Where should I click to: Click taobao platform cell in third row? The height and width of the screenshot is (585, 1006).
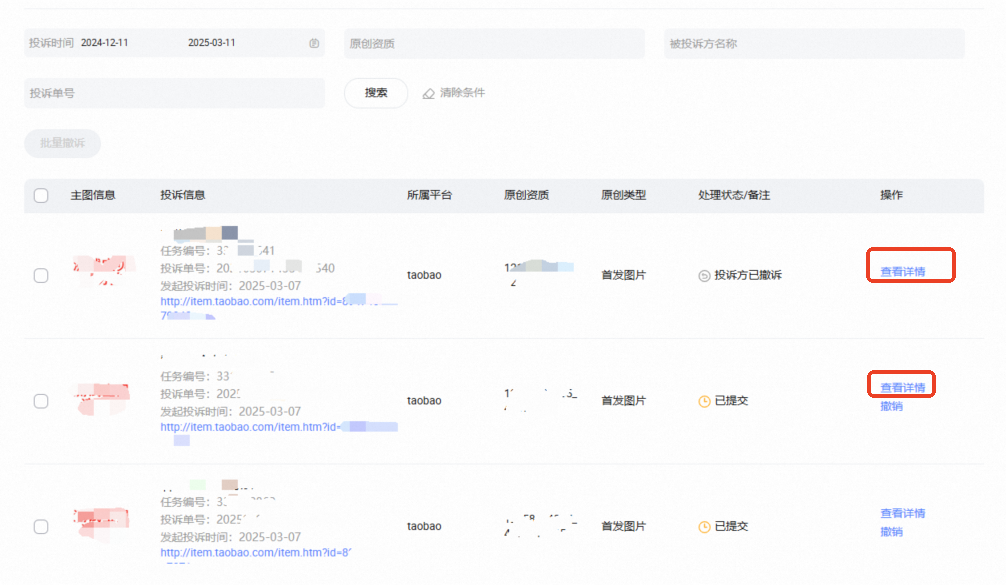coord(424,527)
